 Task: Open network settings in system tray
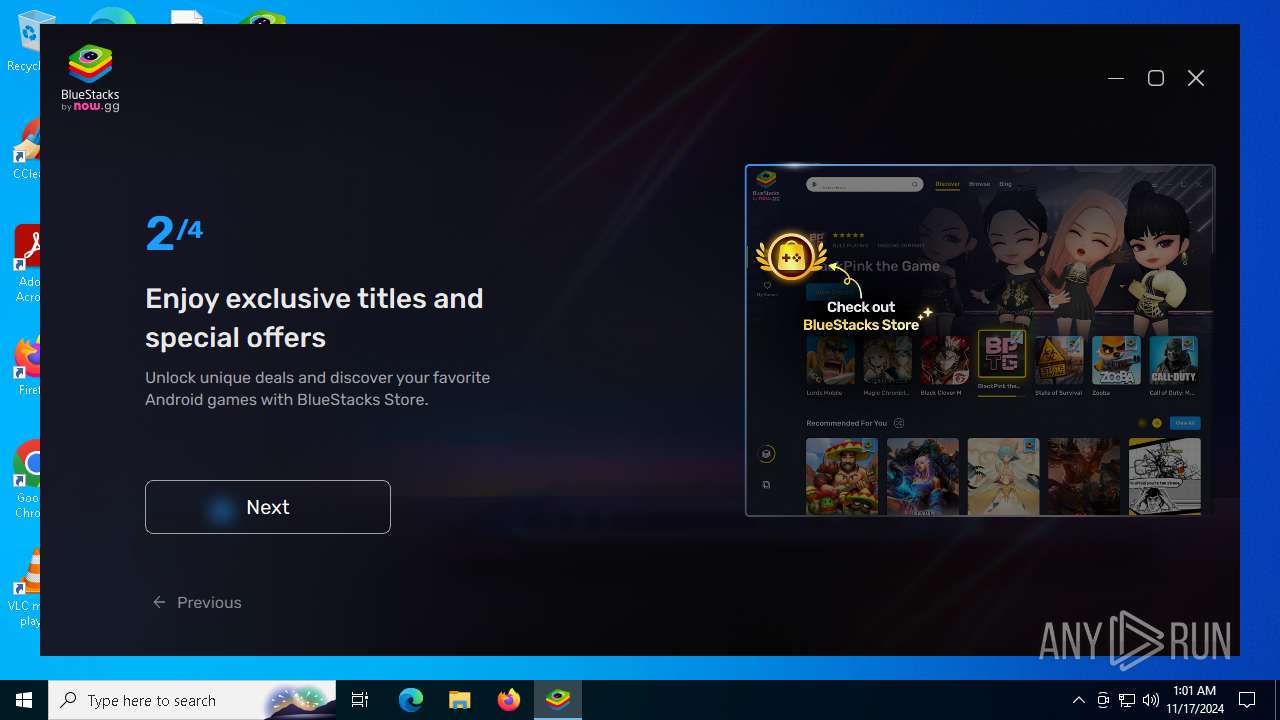click(1127, 700)
